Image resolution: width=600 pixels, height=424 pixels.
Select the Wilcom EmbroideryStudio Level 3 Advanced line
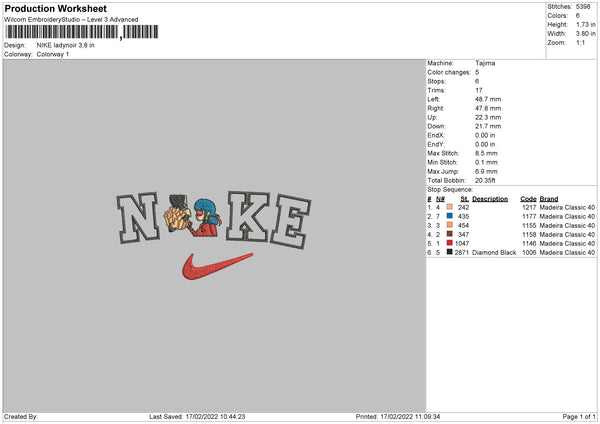[71, 20]
